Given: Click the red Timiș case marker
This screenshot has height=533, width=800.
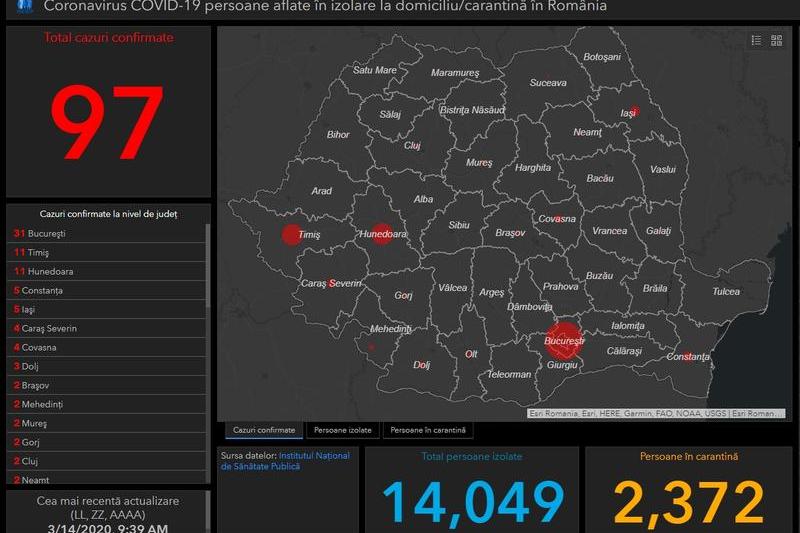Looking at the screenshot, I should [x=290, y=235].
